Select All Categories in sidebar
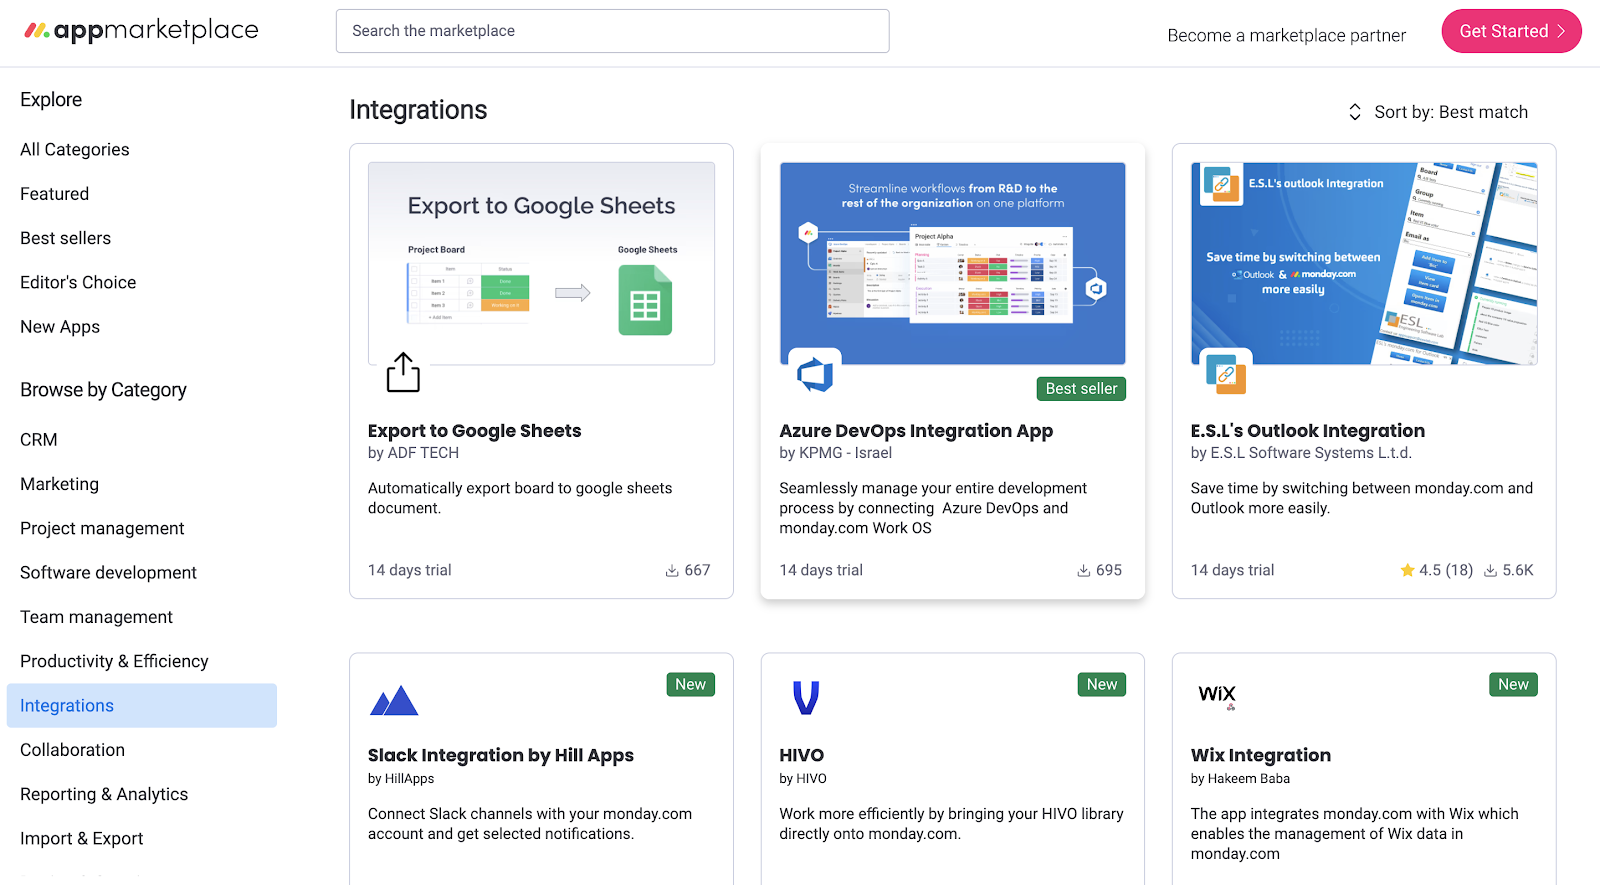This screenshot has height=885, width=1600. (75, 150)
